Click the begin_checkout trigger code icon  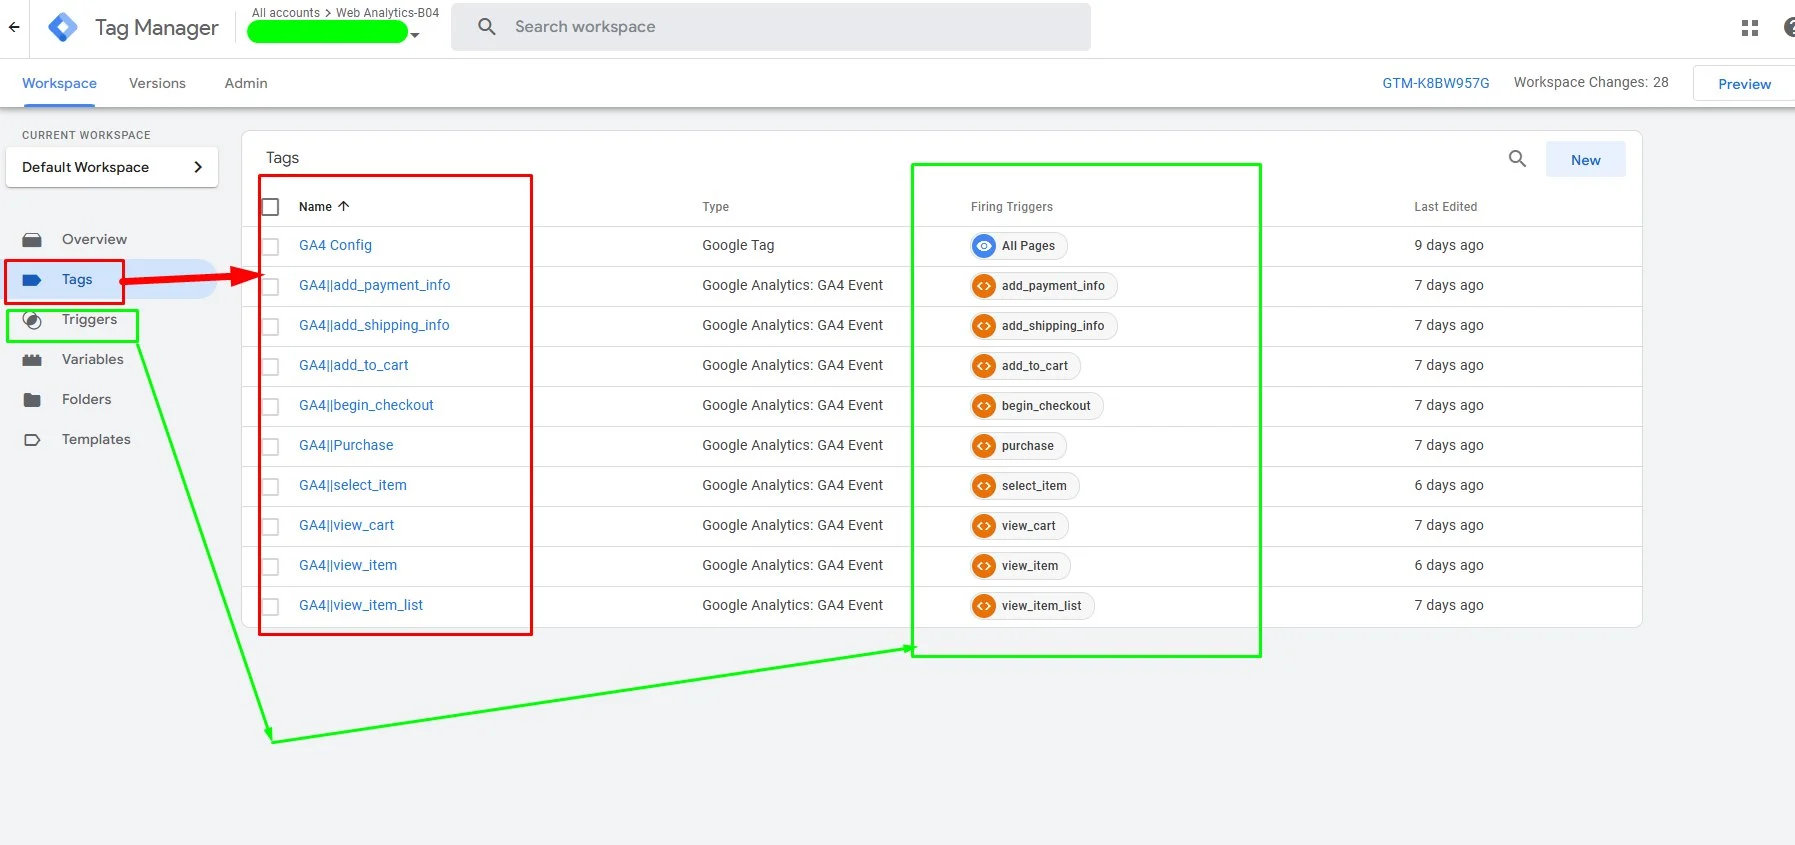(984, 406)
